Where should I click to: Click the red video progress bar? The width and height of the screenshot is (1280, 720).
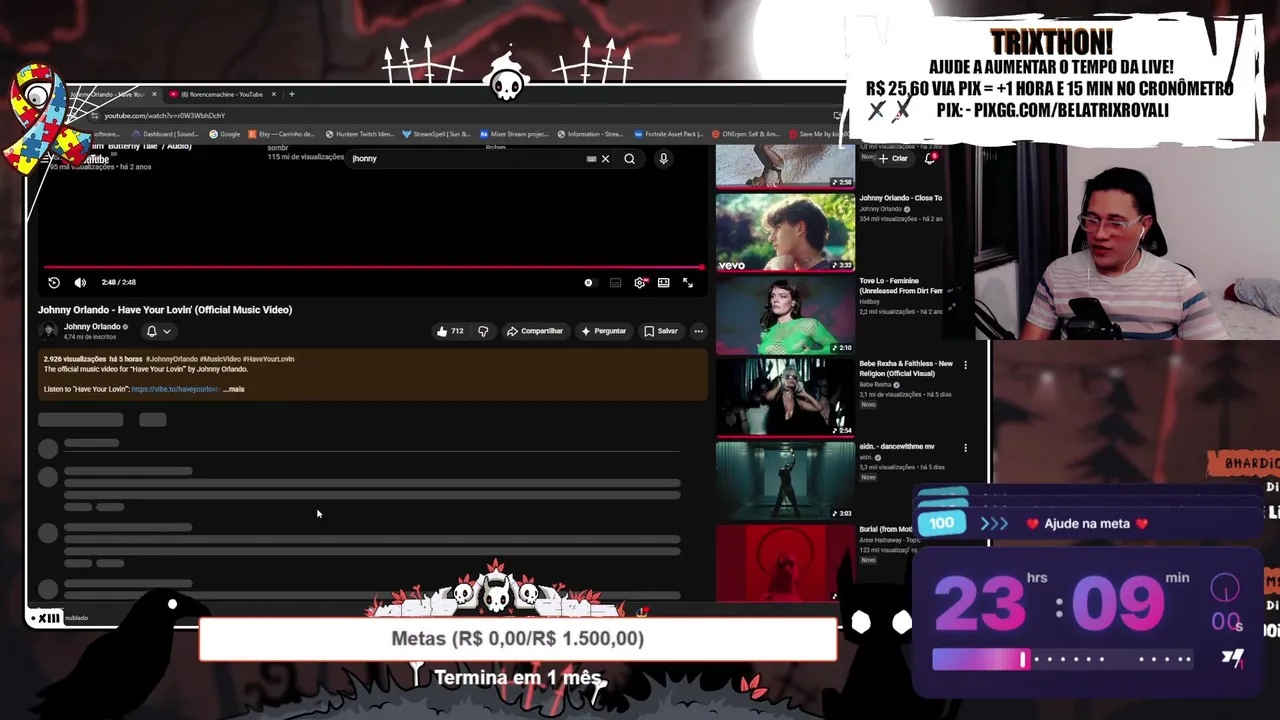pyautogui.click(x=372, y=267)
